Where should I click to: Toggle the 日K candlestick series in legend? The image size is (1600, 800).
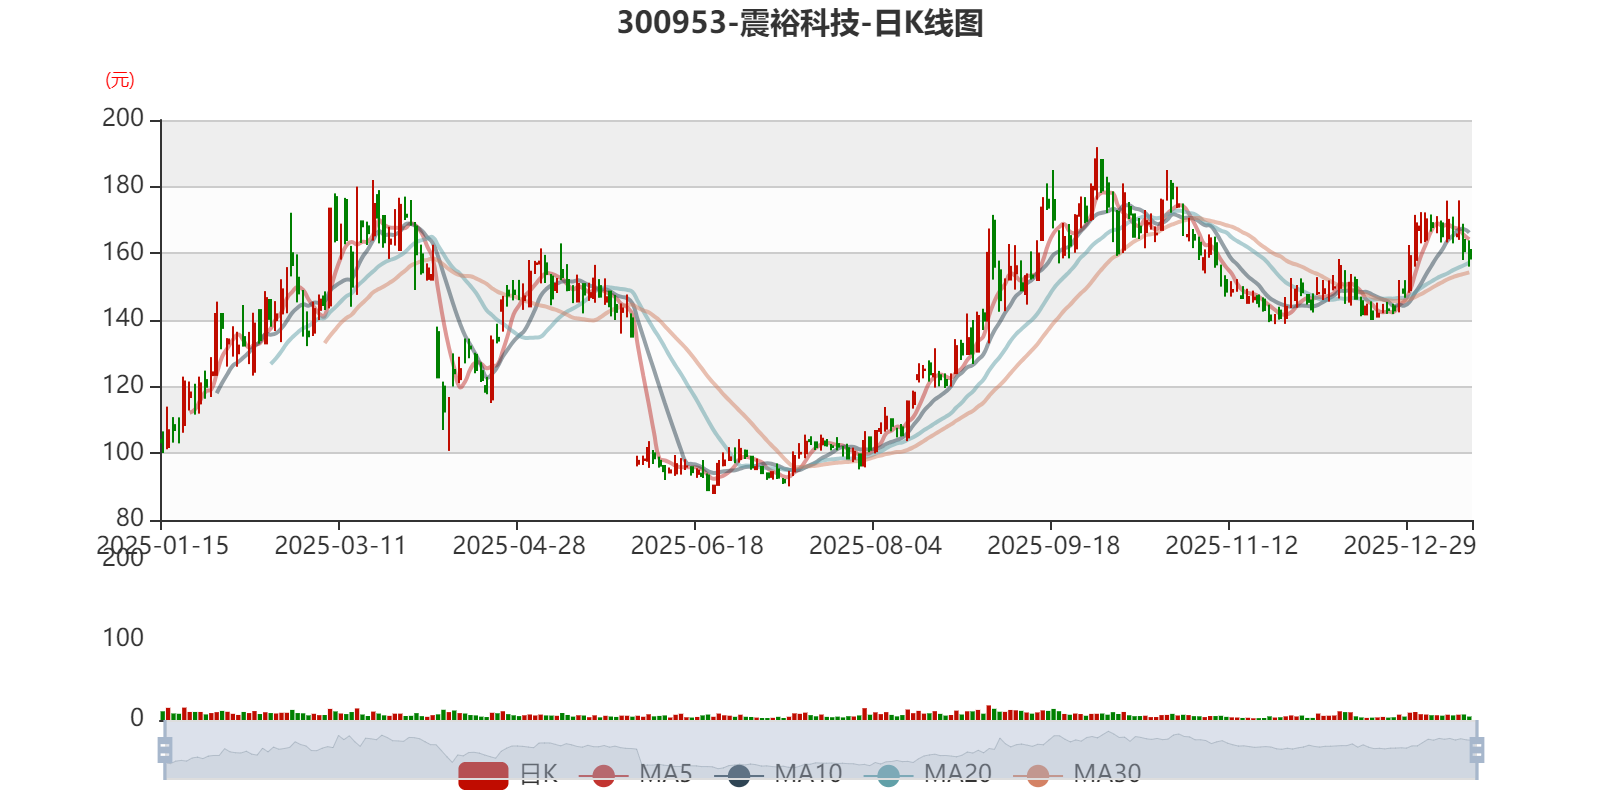pos(508,774)
